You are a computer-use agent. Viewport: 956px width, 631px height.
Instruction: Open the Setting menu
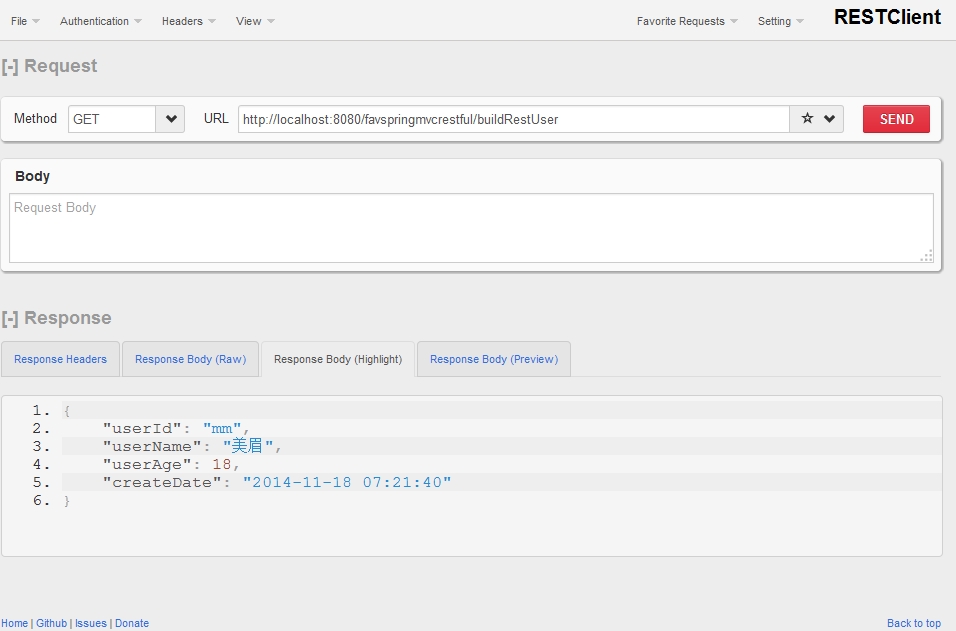coord(780,21)
